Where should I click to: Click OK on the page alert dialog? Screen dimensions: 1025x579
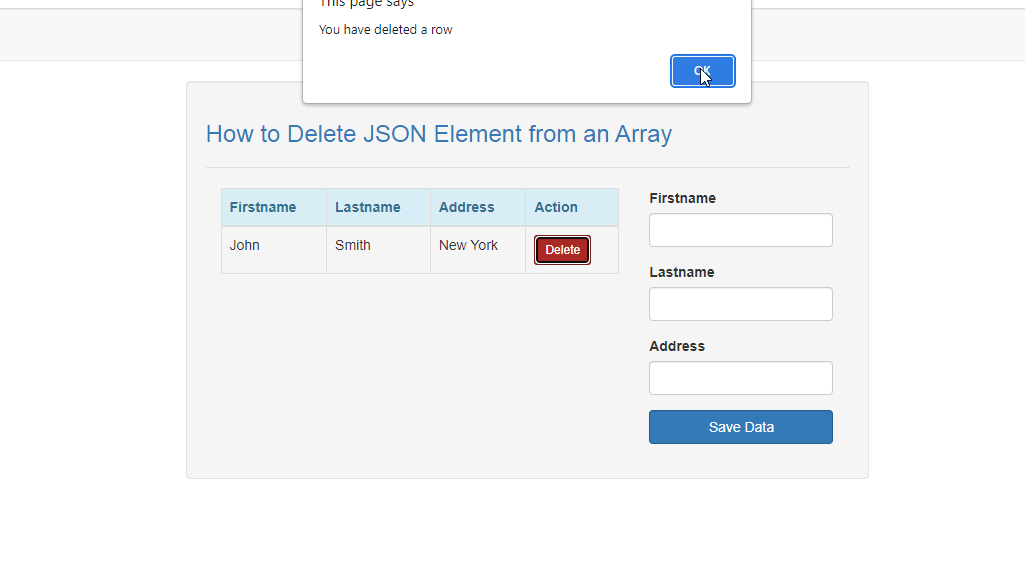point(702,71)
